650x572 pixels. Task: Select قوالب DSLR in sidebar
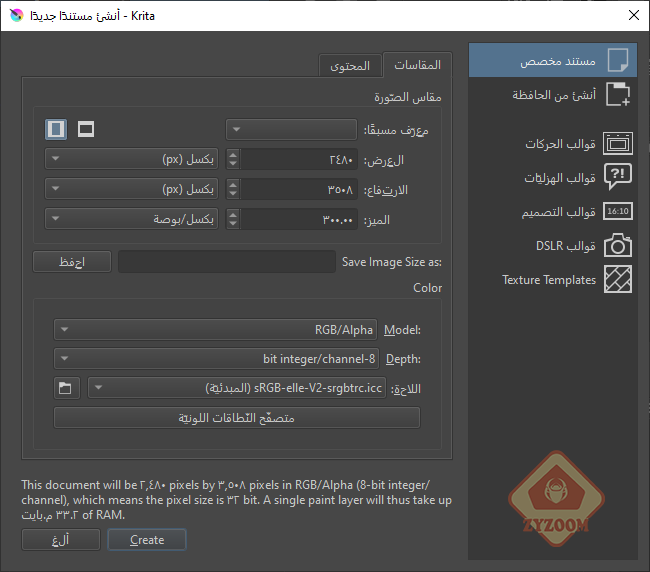pyautogui.click(x=553, y=245)
